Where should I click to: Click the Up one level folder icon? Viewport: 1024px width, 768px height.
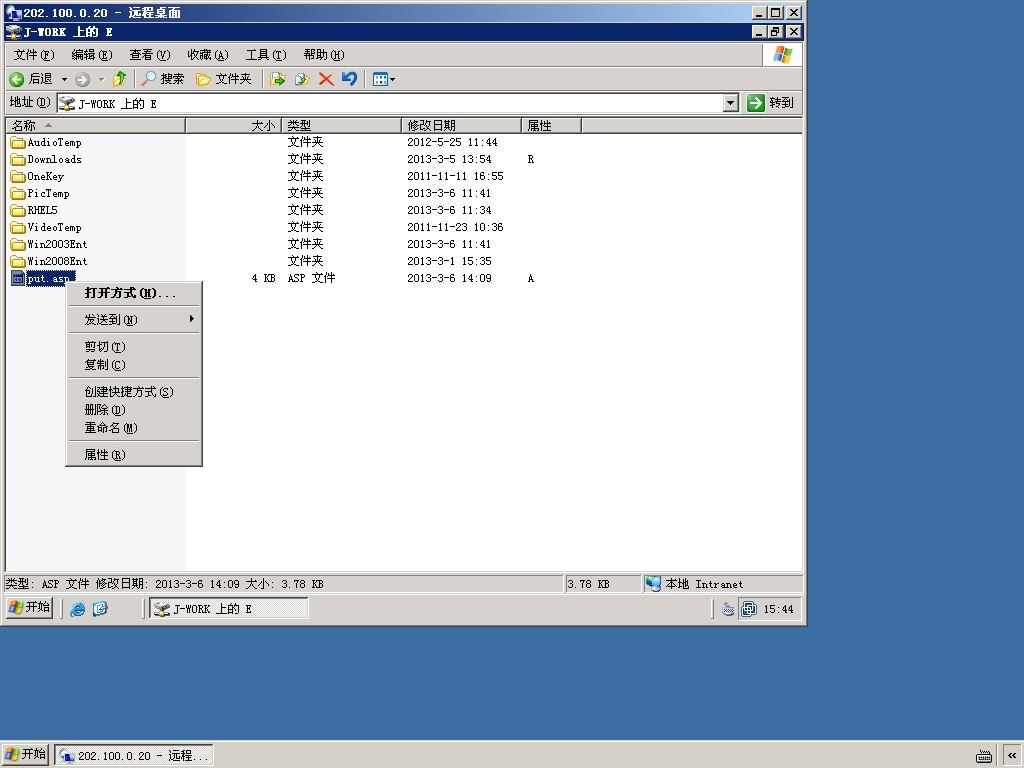pos(120,79)
